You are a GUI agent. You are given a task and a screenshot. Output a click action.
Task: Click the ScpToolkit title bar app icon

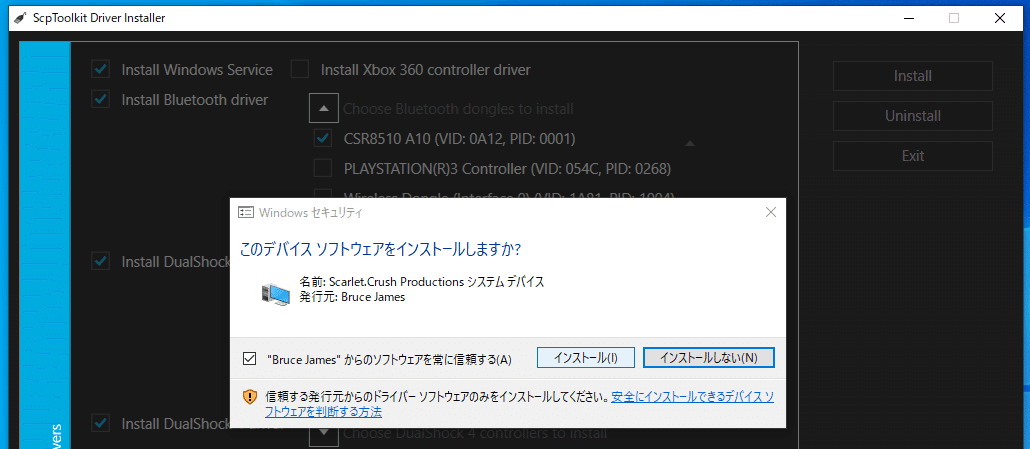20,18
